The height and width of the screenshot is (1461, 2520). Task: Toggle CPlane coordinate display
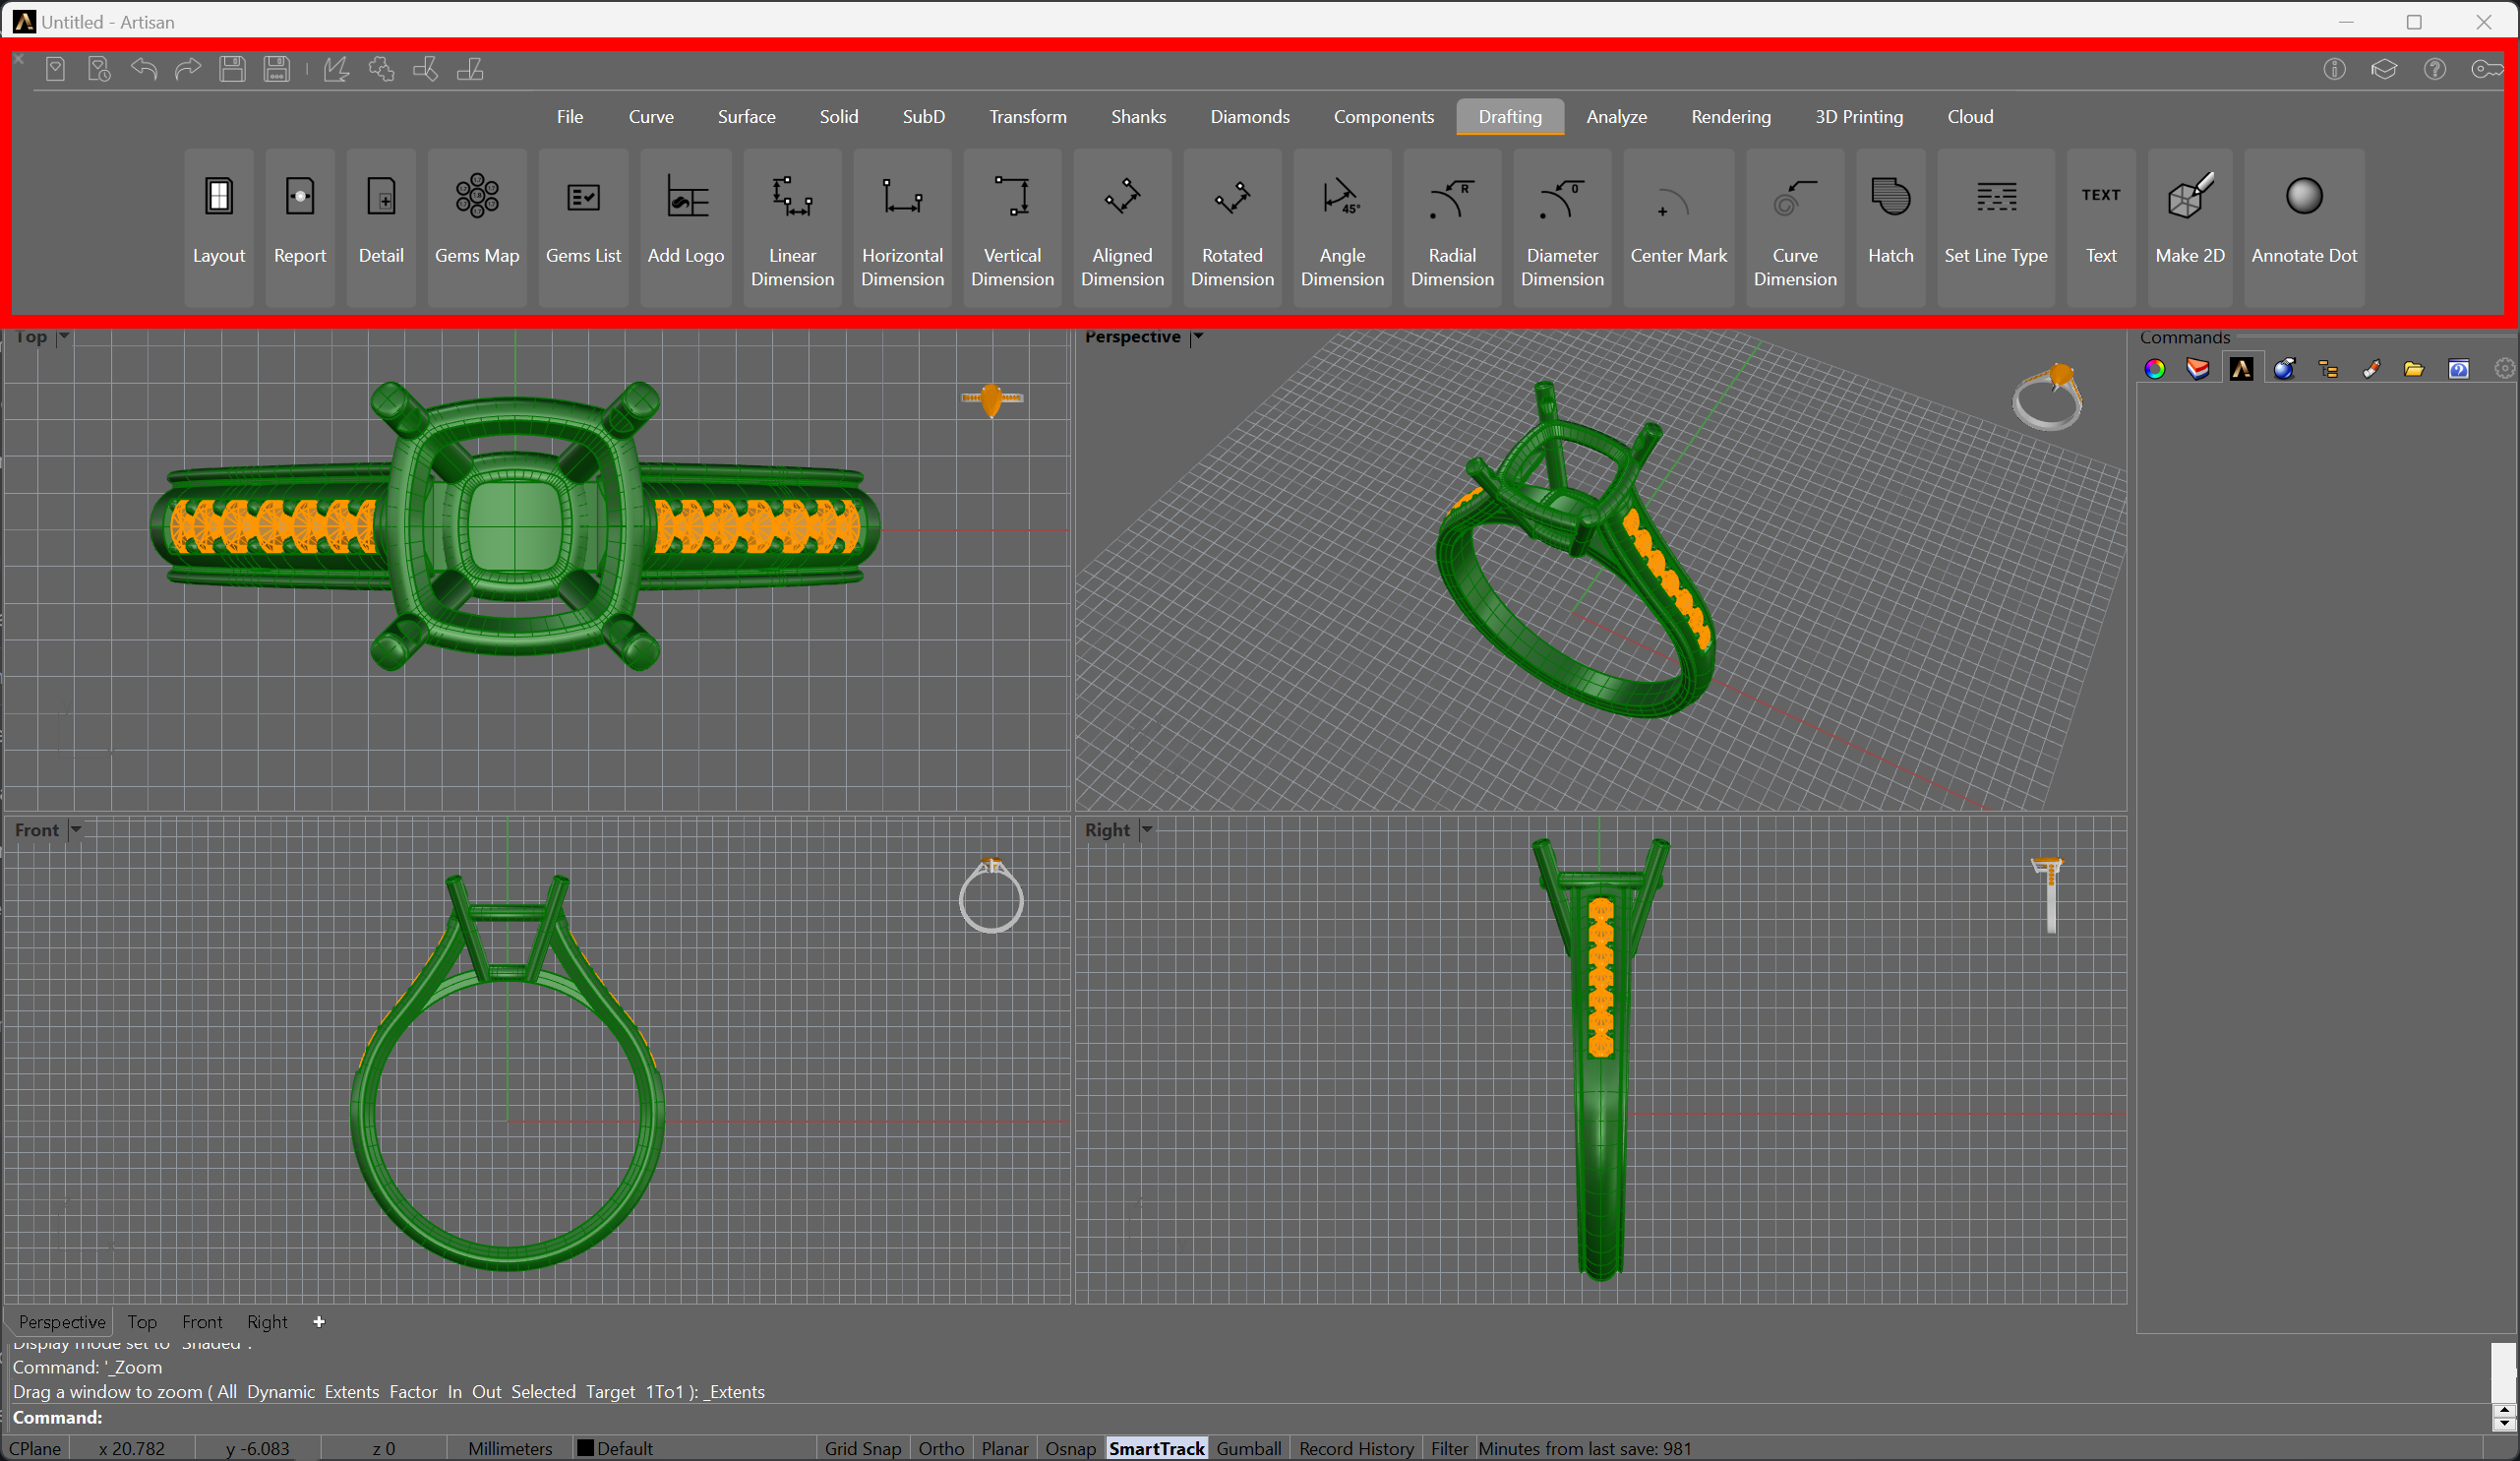[35, 1448]
